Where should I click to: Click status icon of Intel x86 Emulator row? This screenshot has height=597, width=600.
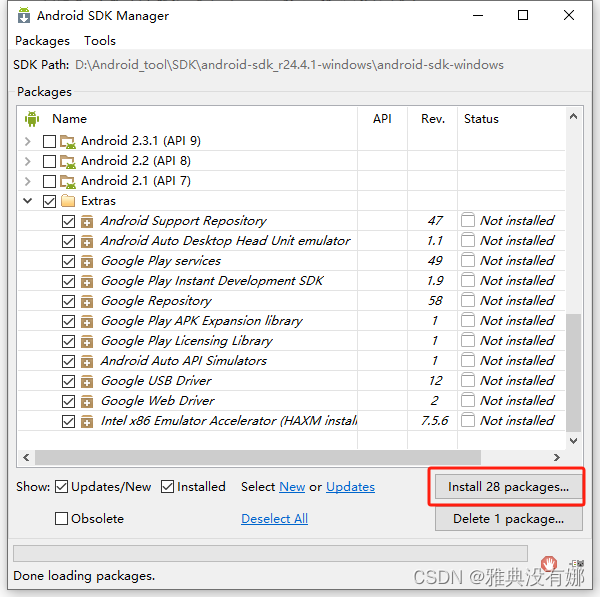(x=468, y=420)
